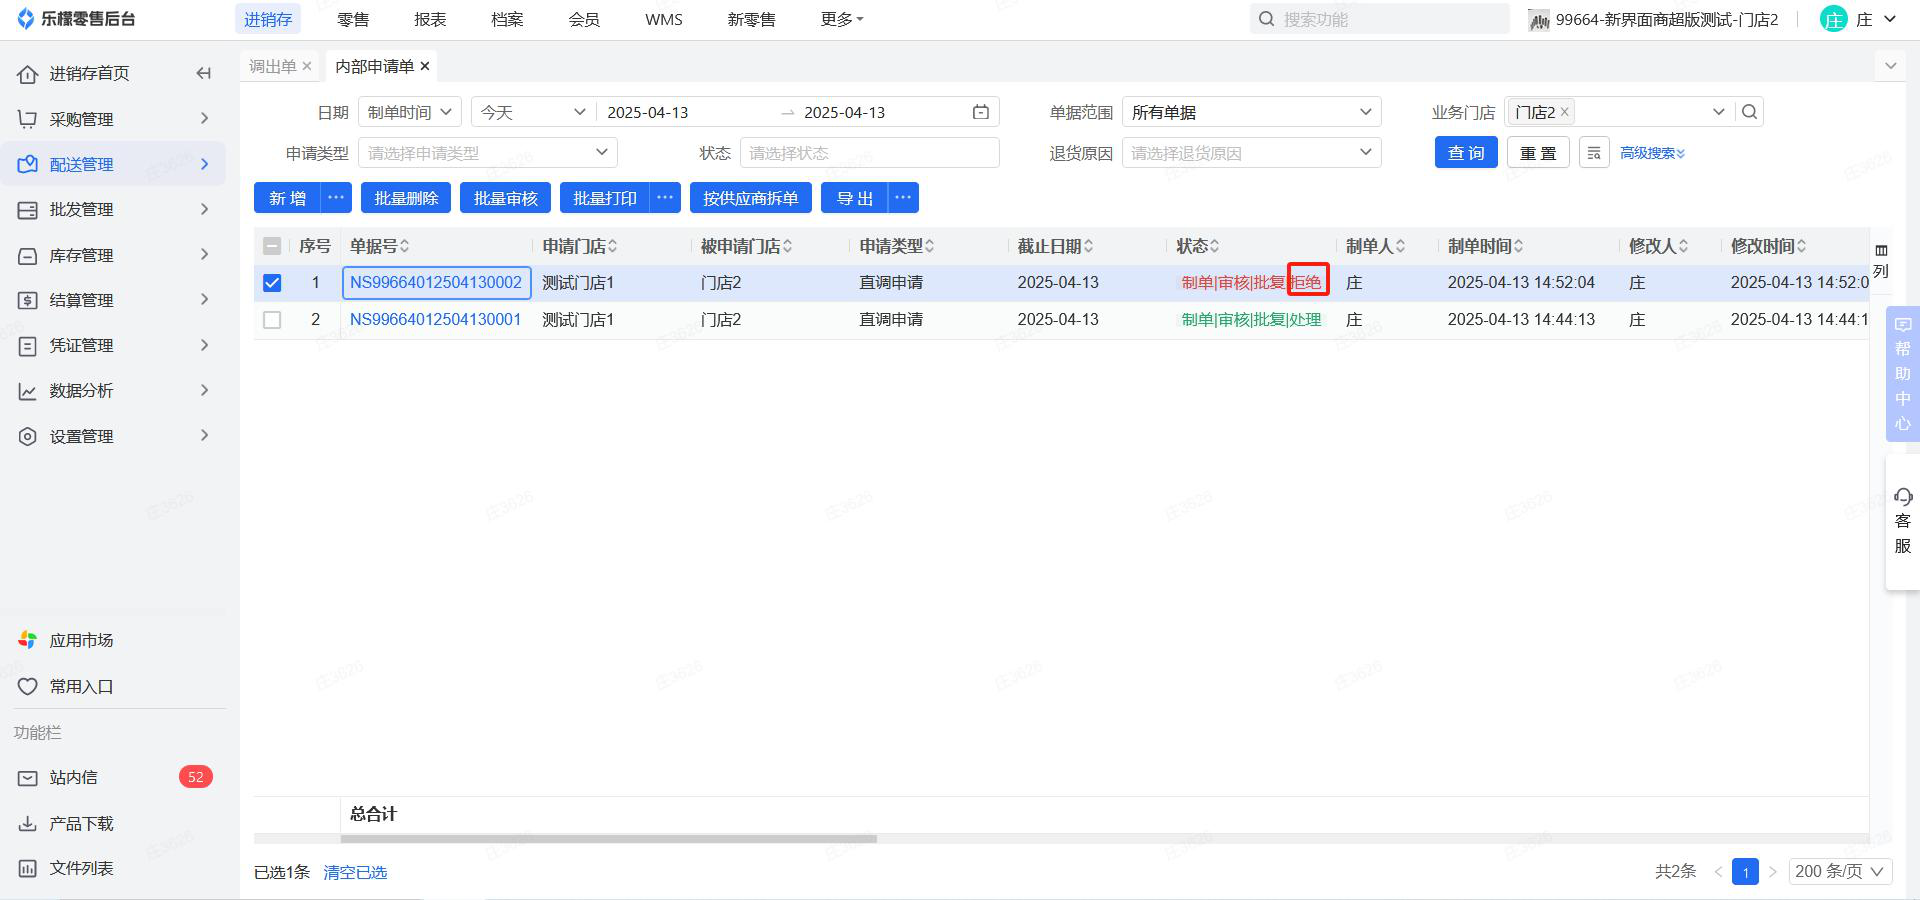This screenshot has width=1920, height=900.
Task: Open the 申请类型 dropdown
Action: click(x=487, y=153)
